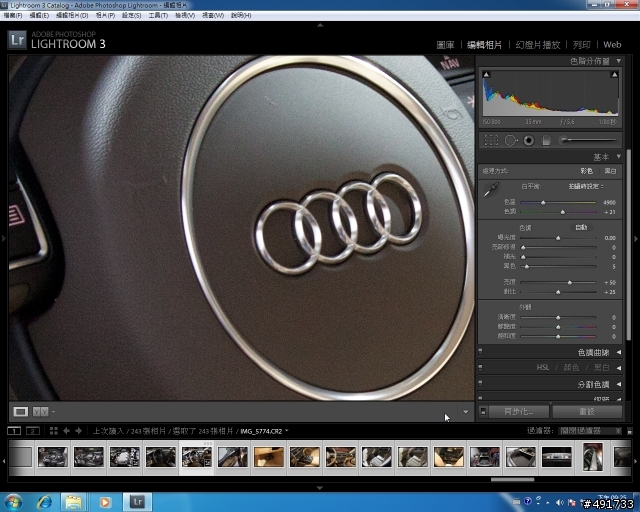
Task: Open white balance preset dropdown
Action: [x=587, y=186]
